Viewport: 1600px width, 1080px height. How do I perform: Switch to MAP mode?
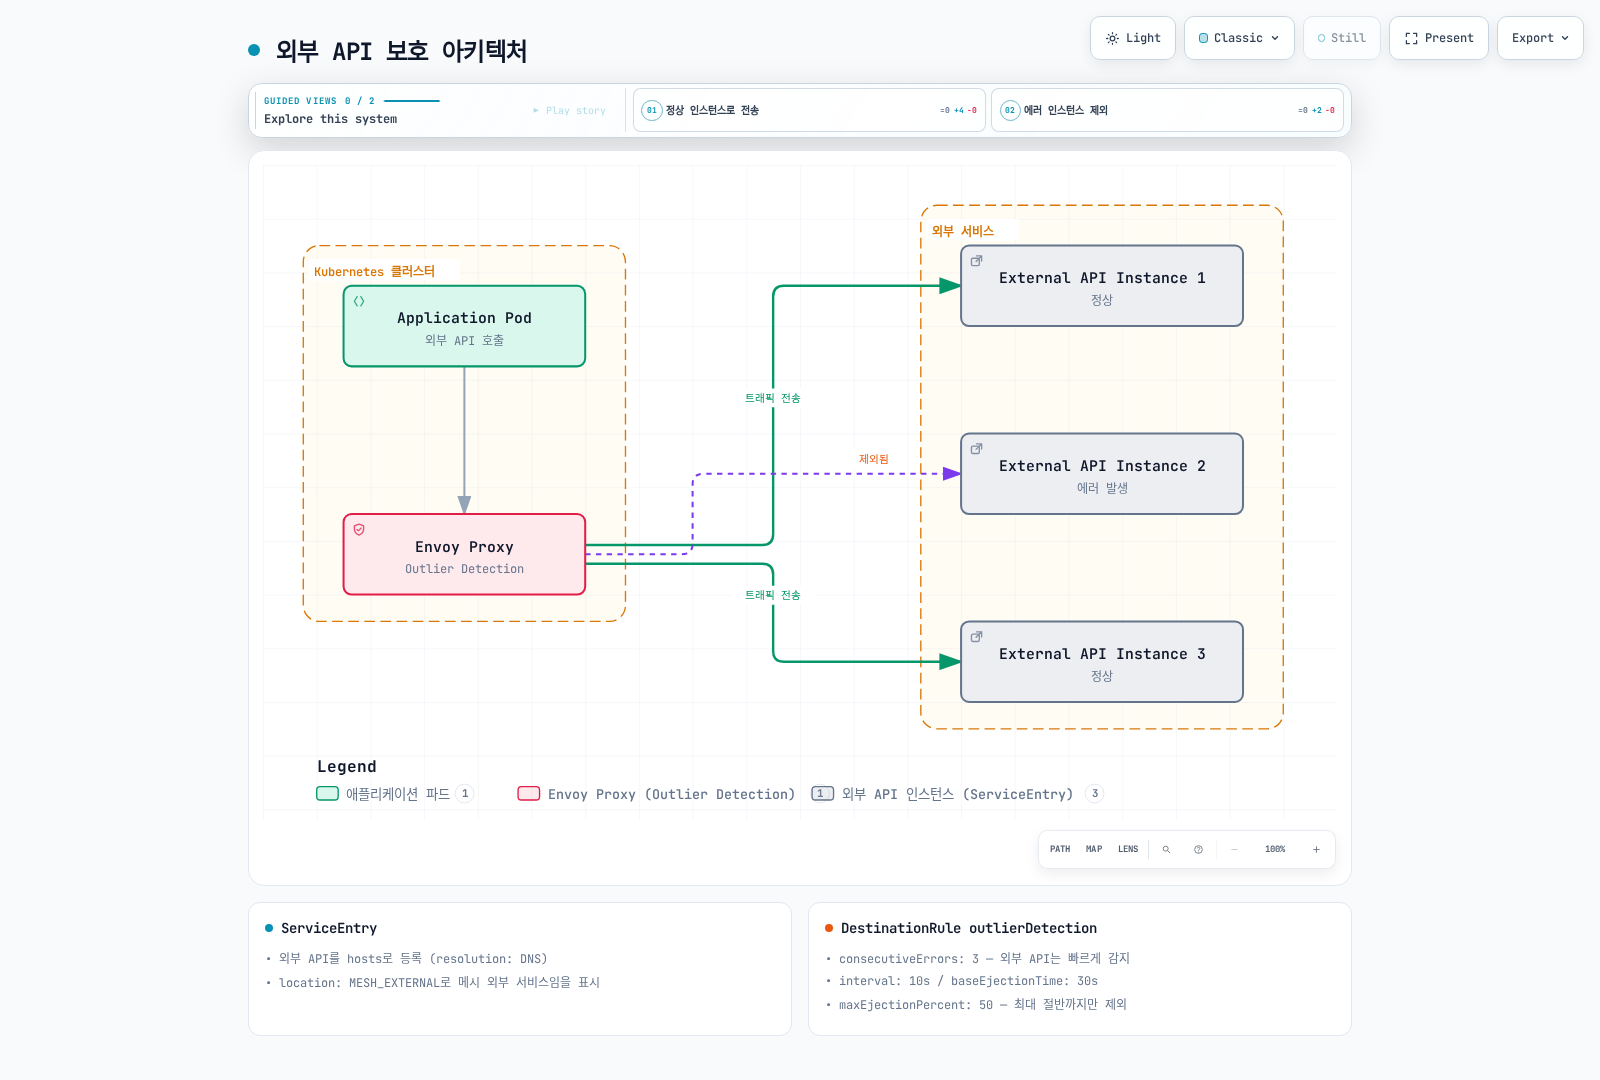1094,849
